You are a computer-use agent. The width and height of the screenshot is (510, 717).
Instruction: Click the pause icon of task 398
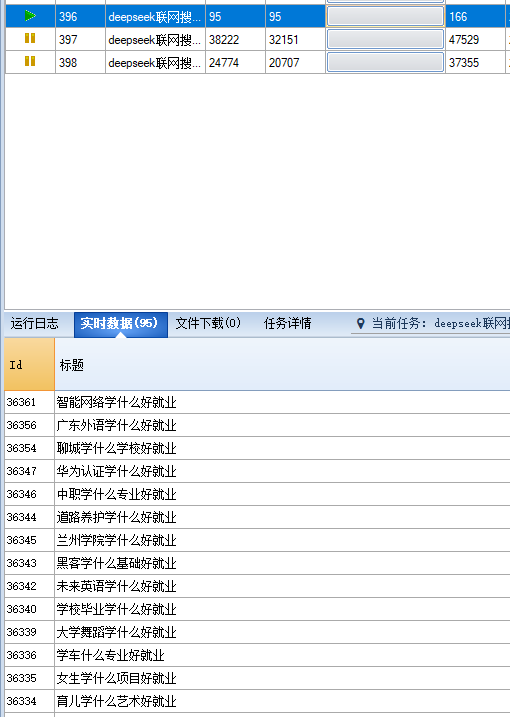pyautogui.click(x=30, y=61)
